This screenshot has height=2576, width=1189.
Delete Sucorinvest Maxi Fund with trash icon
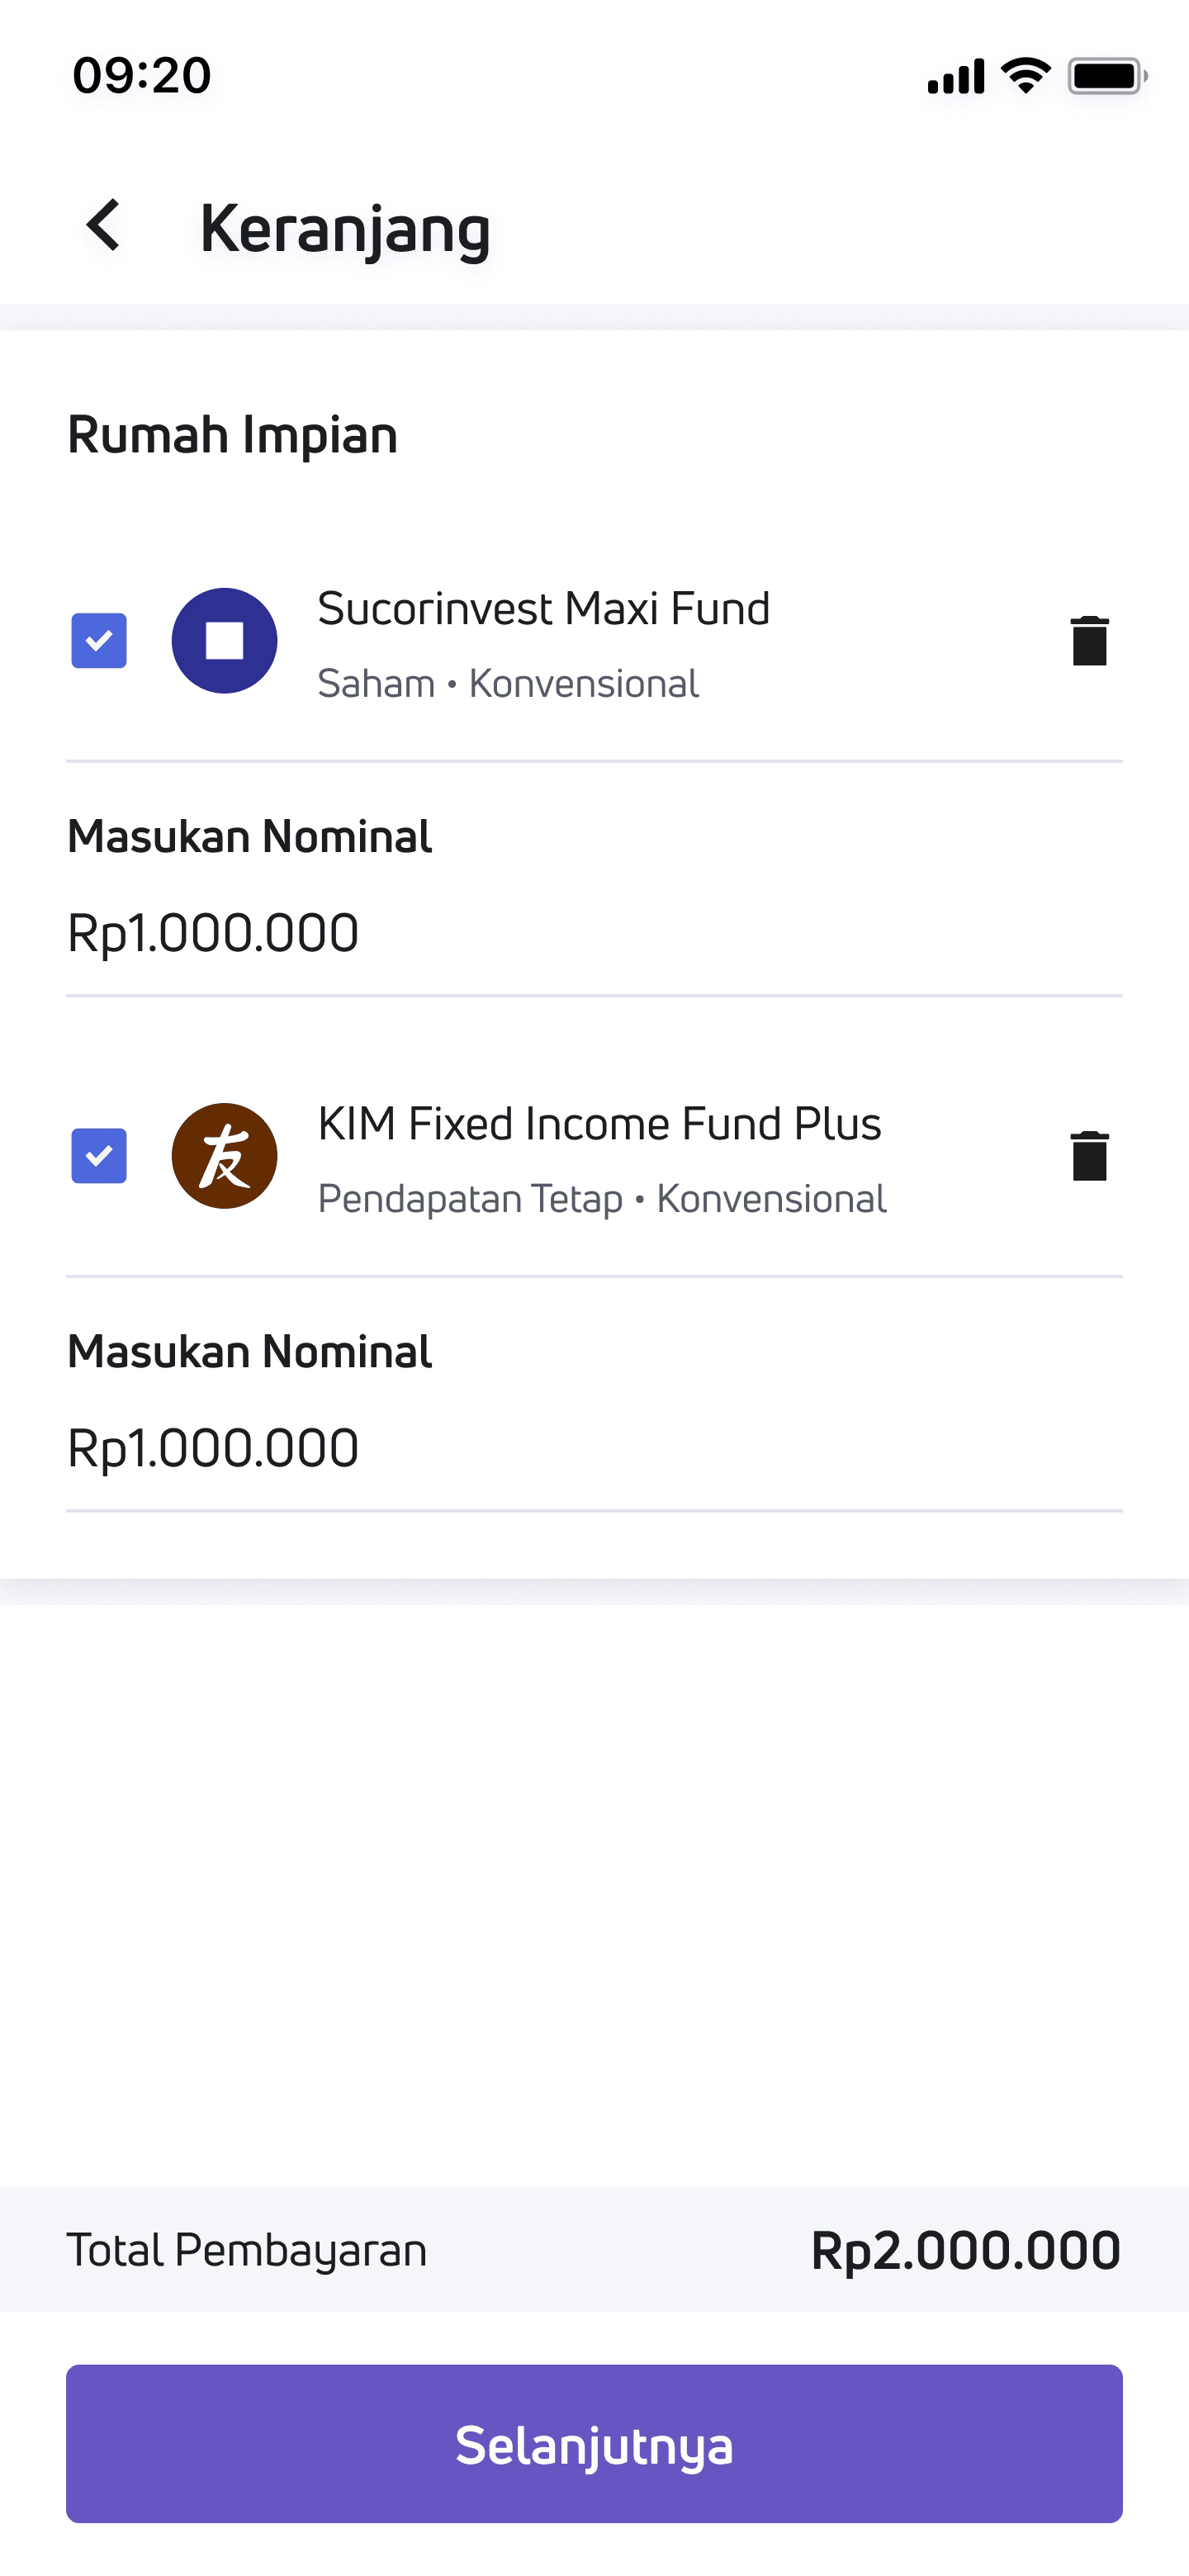coord(1089,641)
